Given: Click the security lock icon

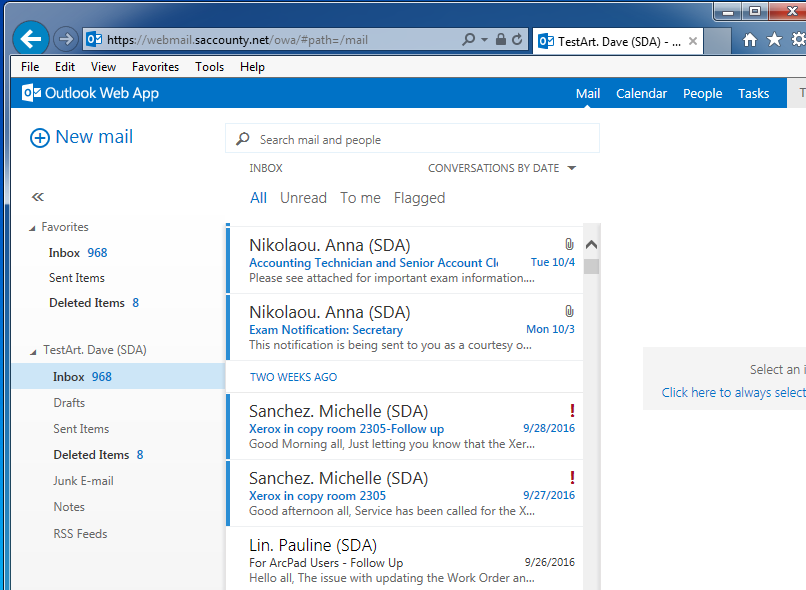Looking at the screenshot, I should 501,40.
